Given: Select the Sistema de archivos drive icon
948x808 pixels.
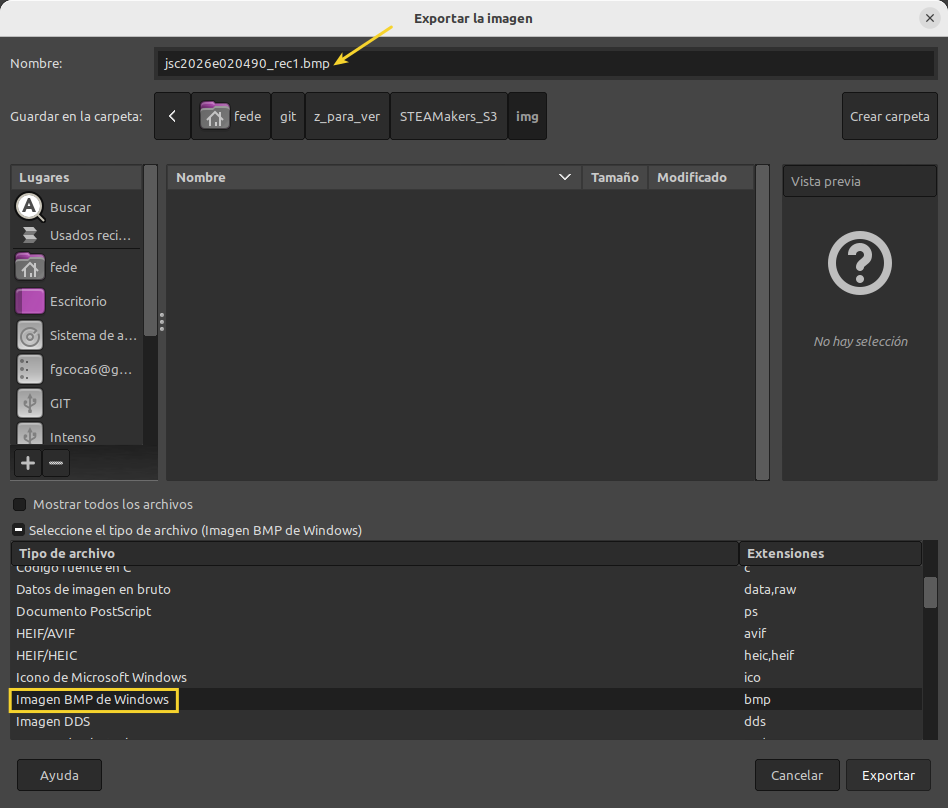Looking at the screenshot, I should pos(31,336).
